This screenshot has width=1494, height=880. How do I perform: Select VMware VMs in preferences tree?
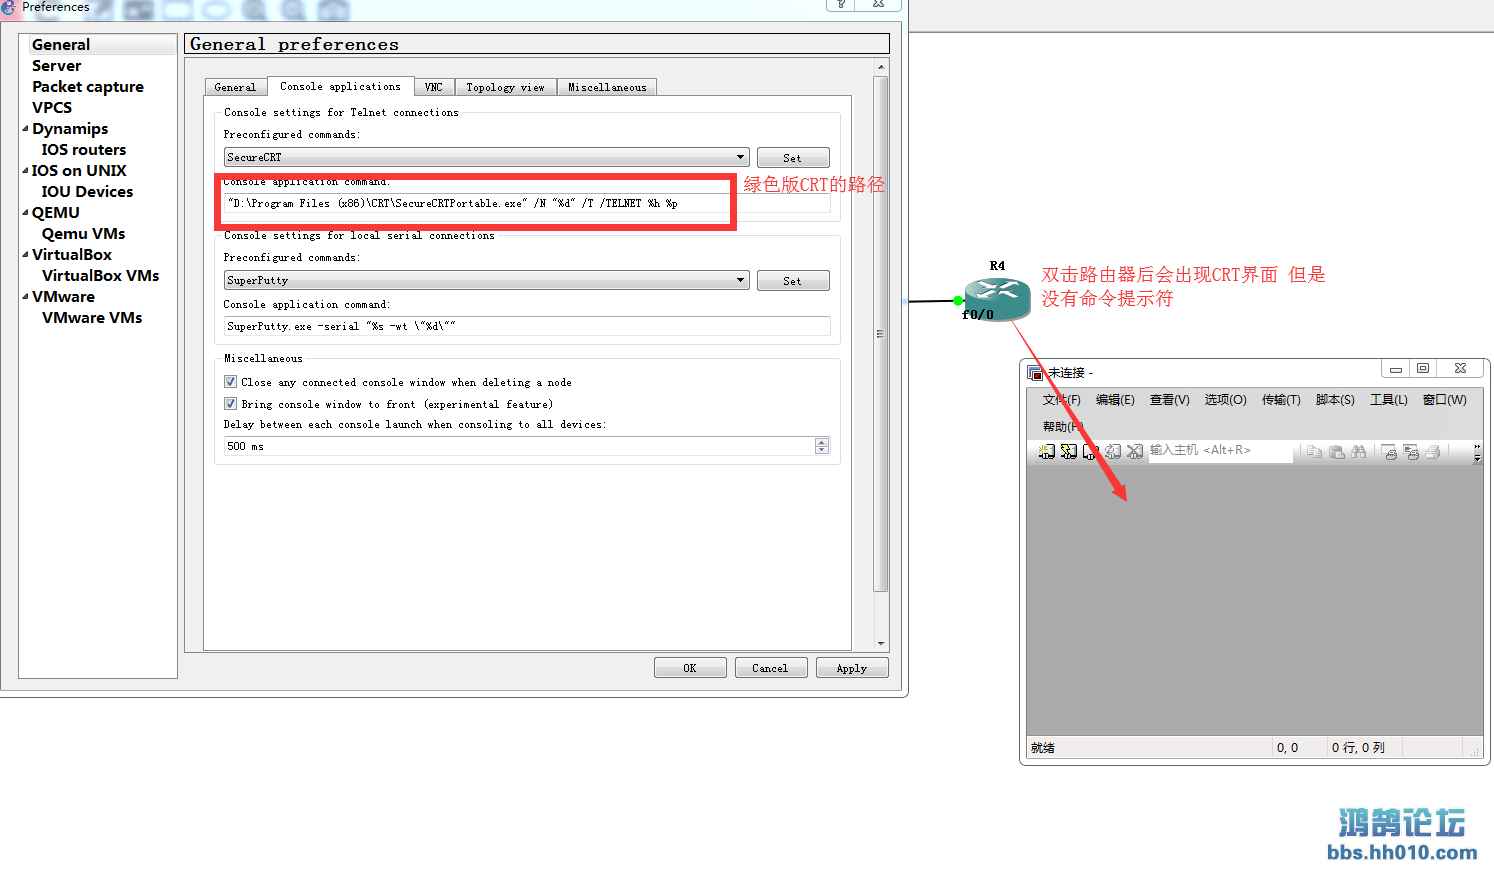[92, 317]
